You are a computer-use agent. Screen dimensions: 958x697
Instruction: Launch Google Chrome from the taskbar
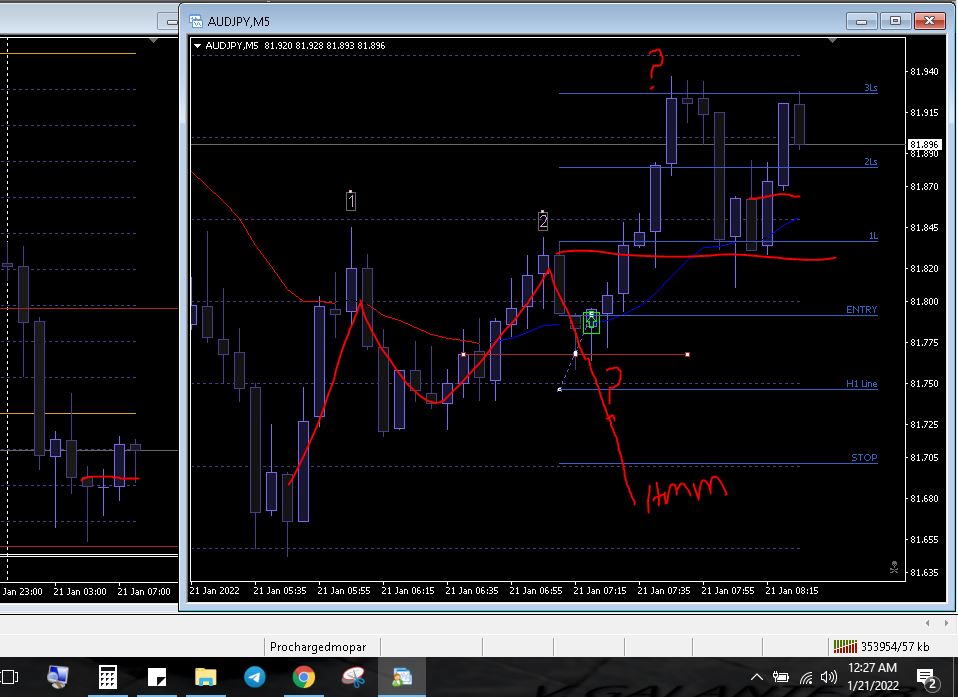(x=304, y=677)
